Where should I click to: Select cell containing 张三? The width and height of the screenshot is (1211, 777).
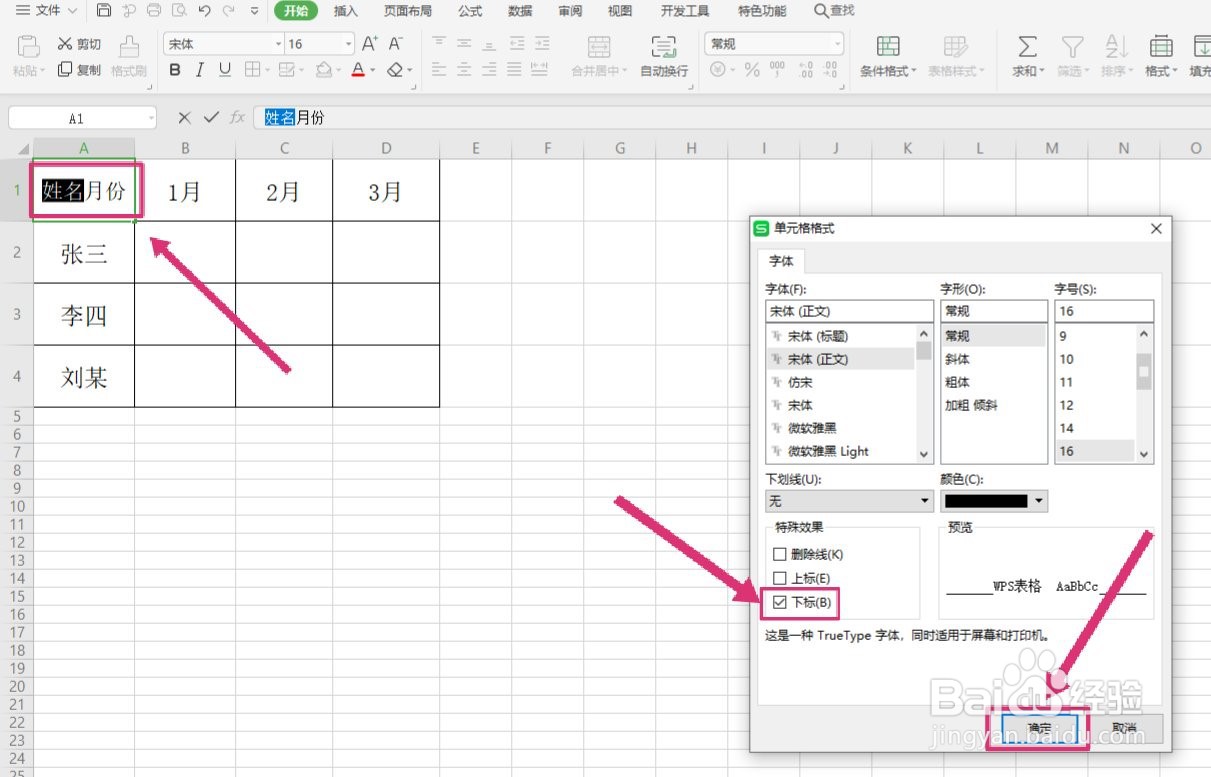tap(84, 253)
